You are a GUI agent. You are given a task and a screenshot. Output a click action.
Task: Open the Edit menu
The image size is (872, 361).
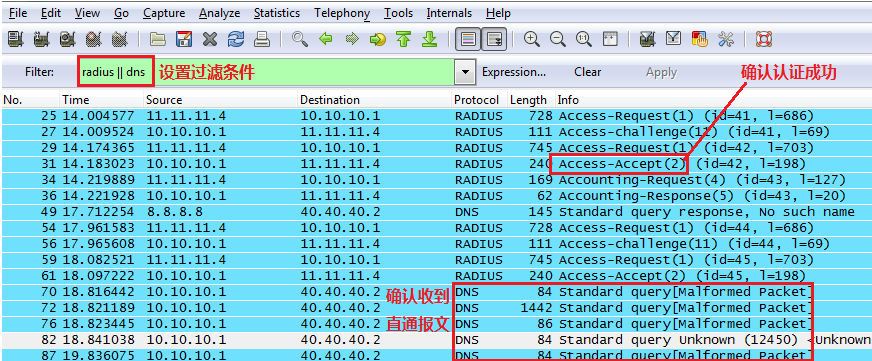[x=51, y=13]
